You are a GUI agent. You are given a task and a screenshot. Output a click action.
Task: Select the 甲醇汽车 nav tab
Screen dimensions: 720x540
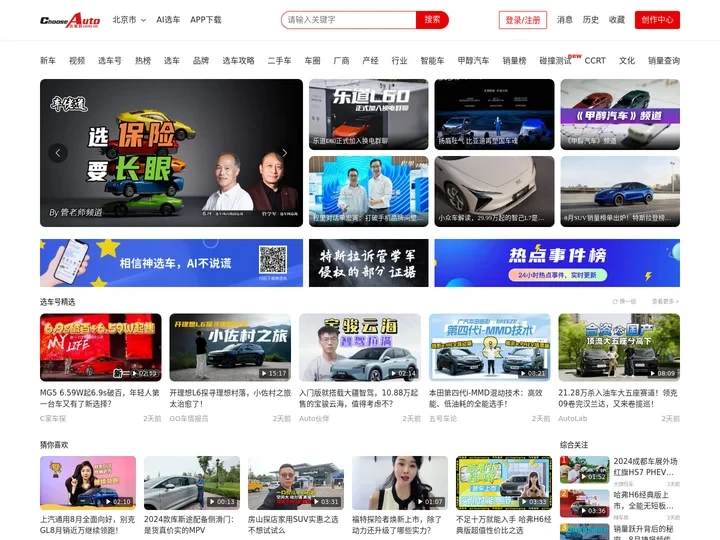tap(473, 61)
